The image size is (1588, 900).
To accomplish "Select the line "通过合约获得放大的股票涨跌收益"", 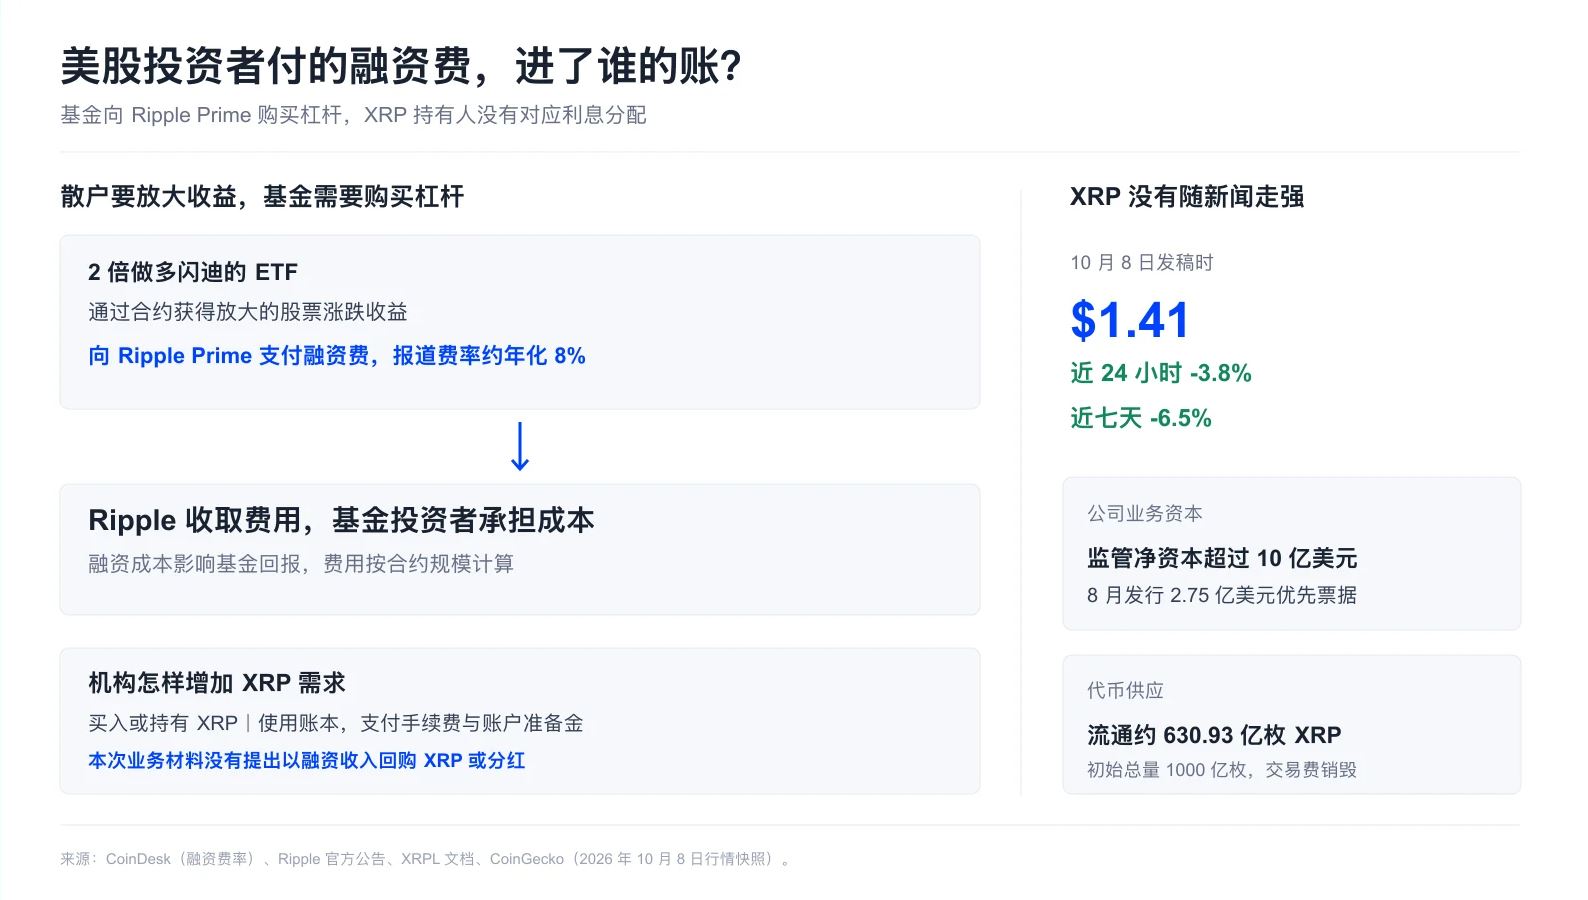I will [248, 312].
